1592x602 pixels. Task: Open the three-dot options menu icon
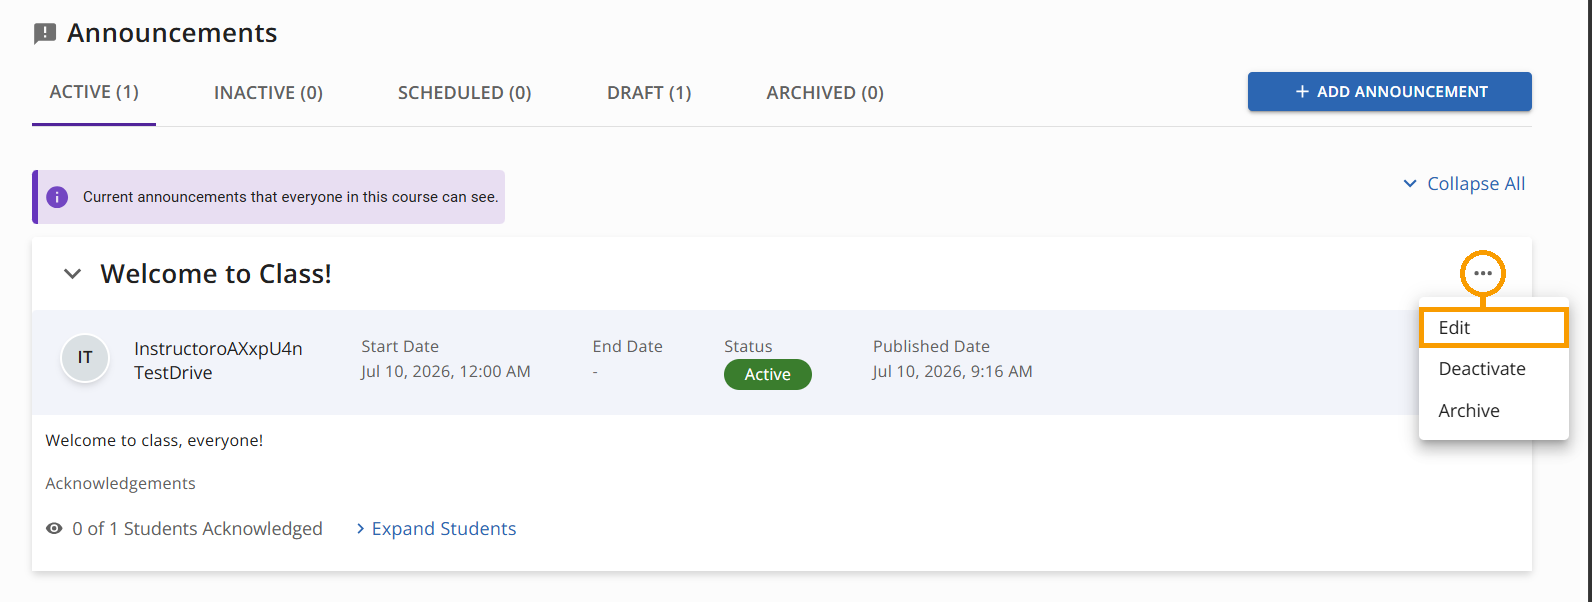(x=1483, y=273)
